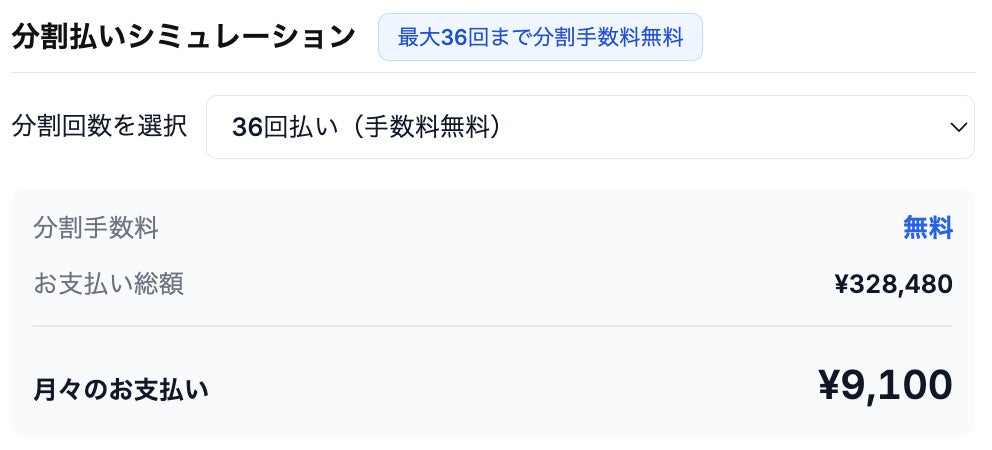Click the 分割回数を選択 label
Screen dimensions: 992x450
pyautogui.click(x=99, y=127)
